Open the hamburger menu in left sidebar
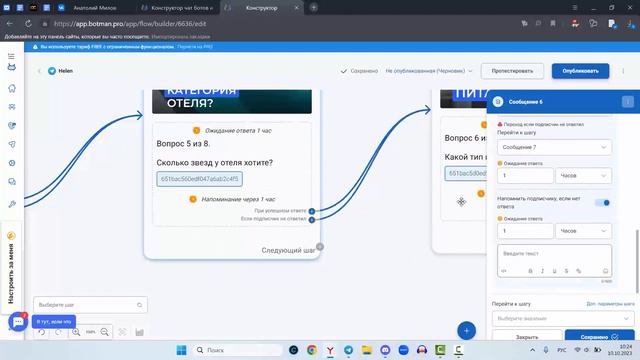The image size is (640, 360). pyautogui.click(x=11, y=56)
